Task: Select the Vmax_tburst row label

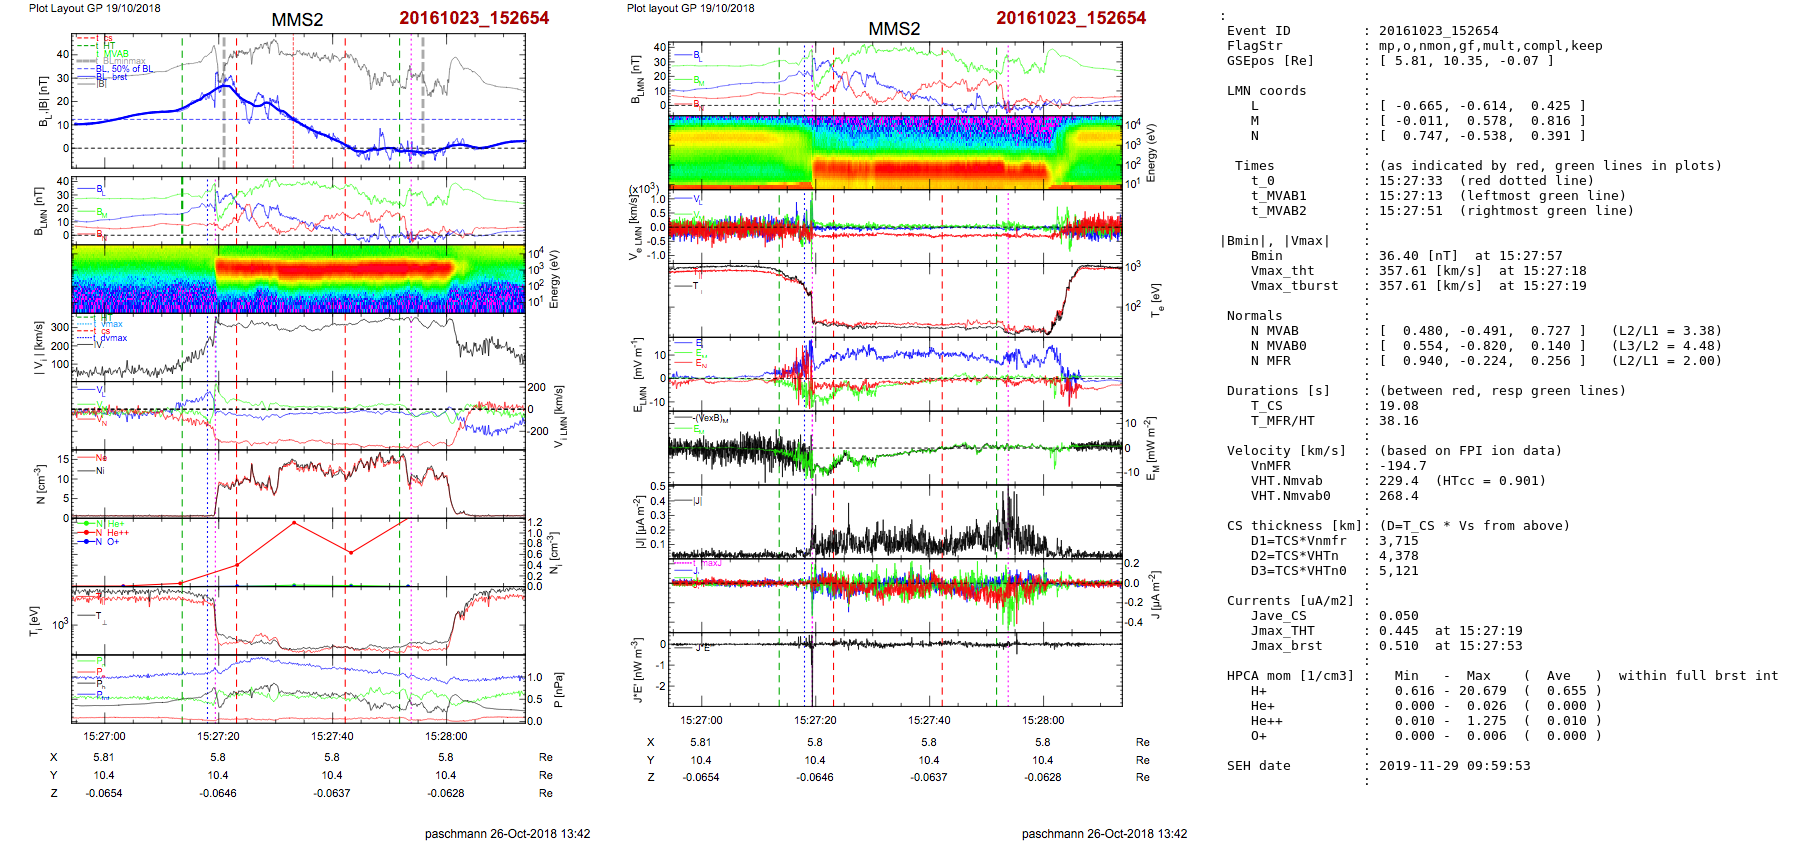Action: pyautogui.click(x=1294, y=286)
